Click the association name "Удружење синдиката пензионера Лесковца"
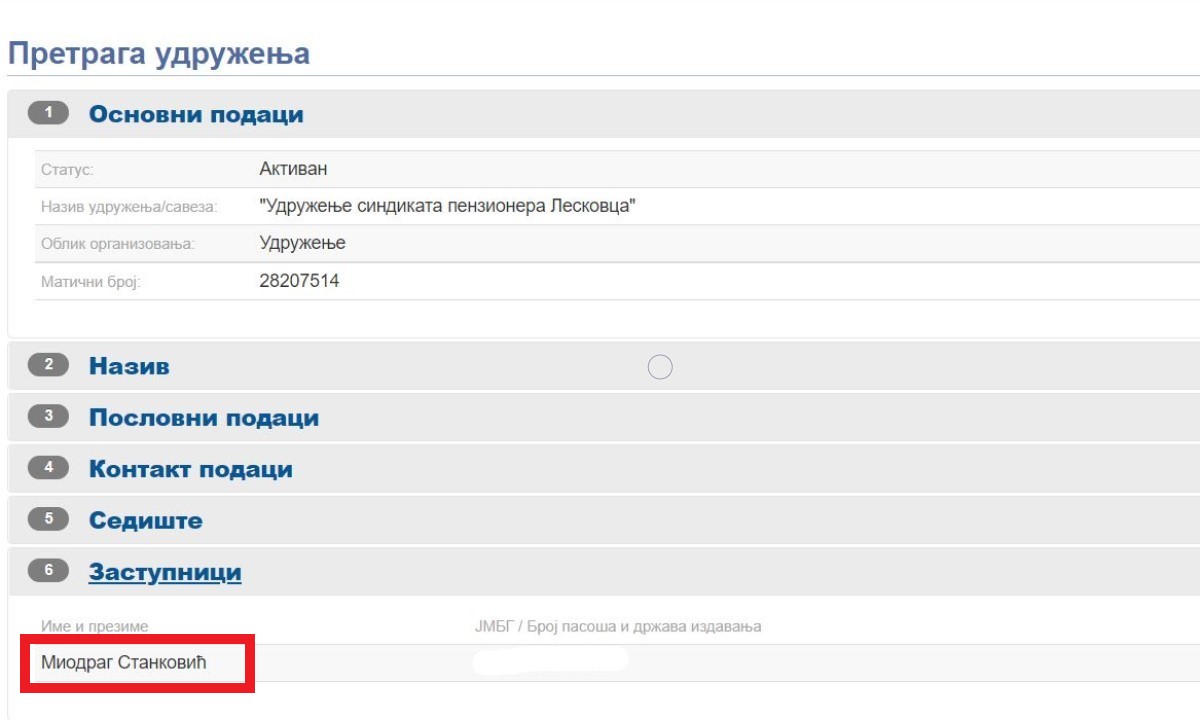Screen dimensions: 1200x720 [448, 206]
